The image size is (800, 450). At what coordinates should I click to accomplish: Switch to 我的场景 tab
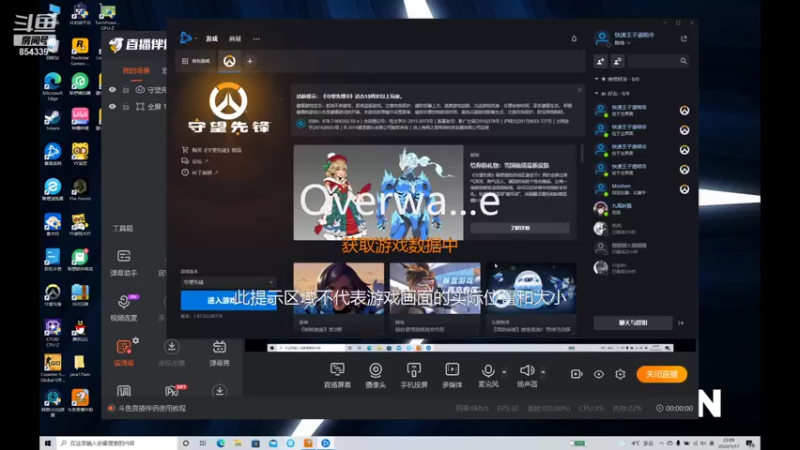tap(136, 70)
